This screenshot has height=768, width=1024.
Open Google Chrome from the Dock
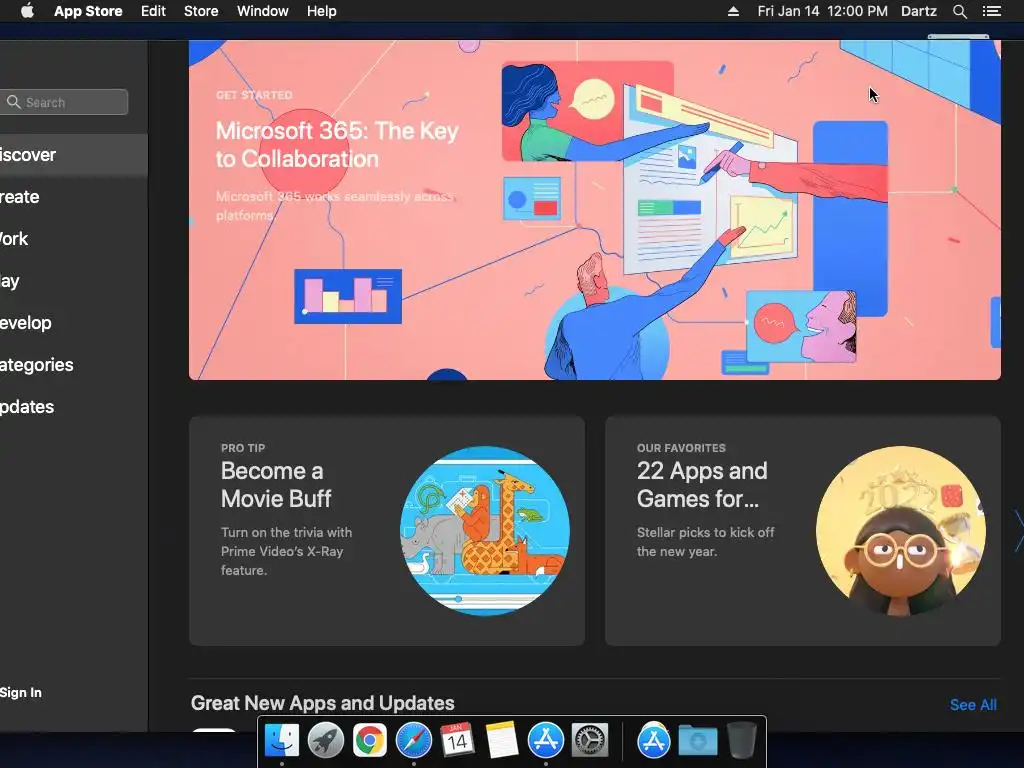pyautogui.click(x=370, y=741)
